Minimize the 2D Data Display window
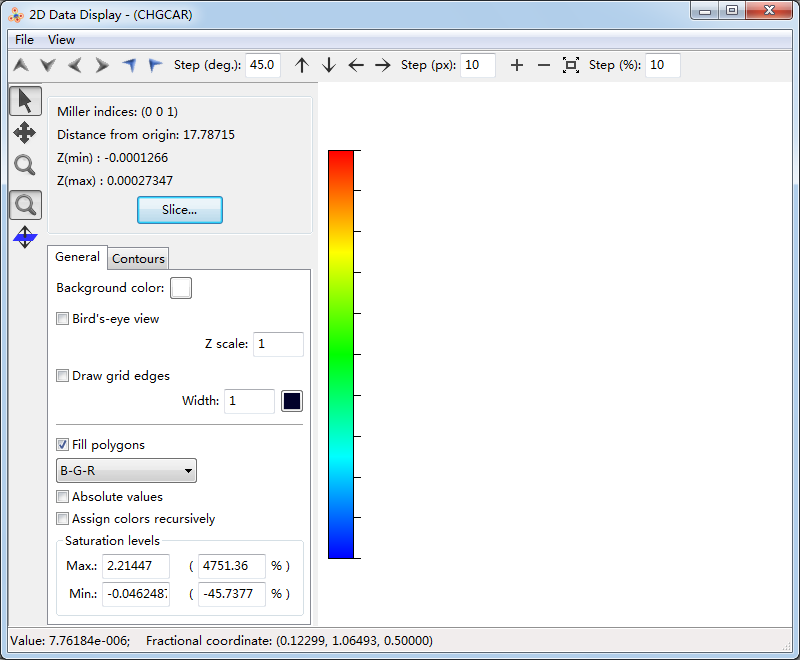800x660 pixels. coord(705,11)
